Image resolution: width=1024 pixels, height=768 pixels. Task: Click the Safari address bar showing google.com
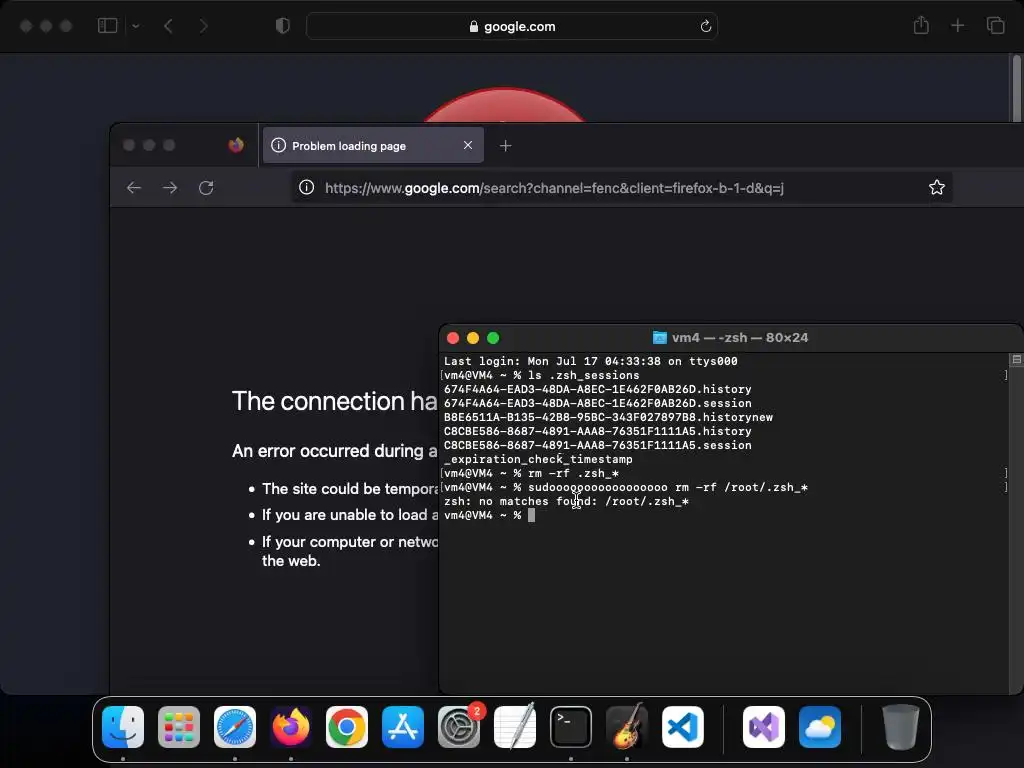(512, 27)
